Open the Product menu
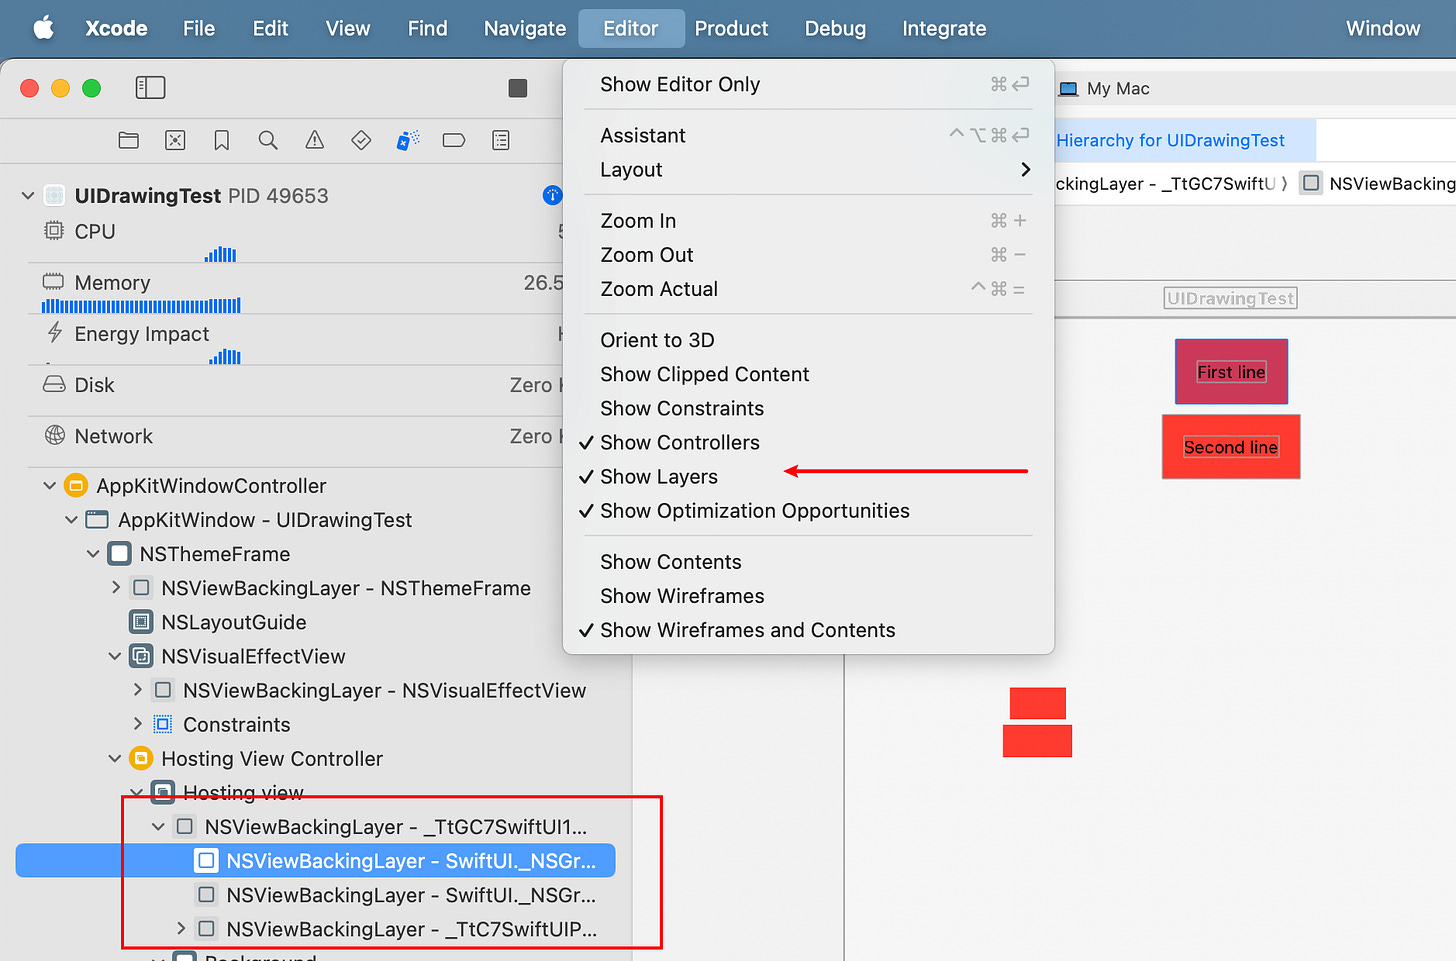The height and width of the screenshot is (961, 1456). coord(731,28)
